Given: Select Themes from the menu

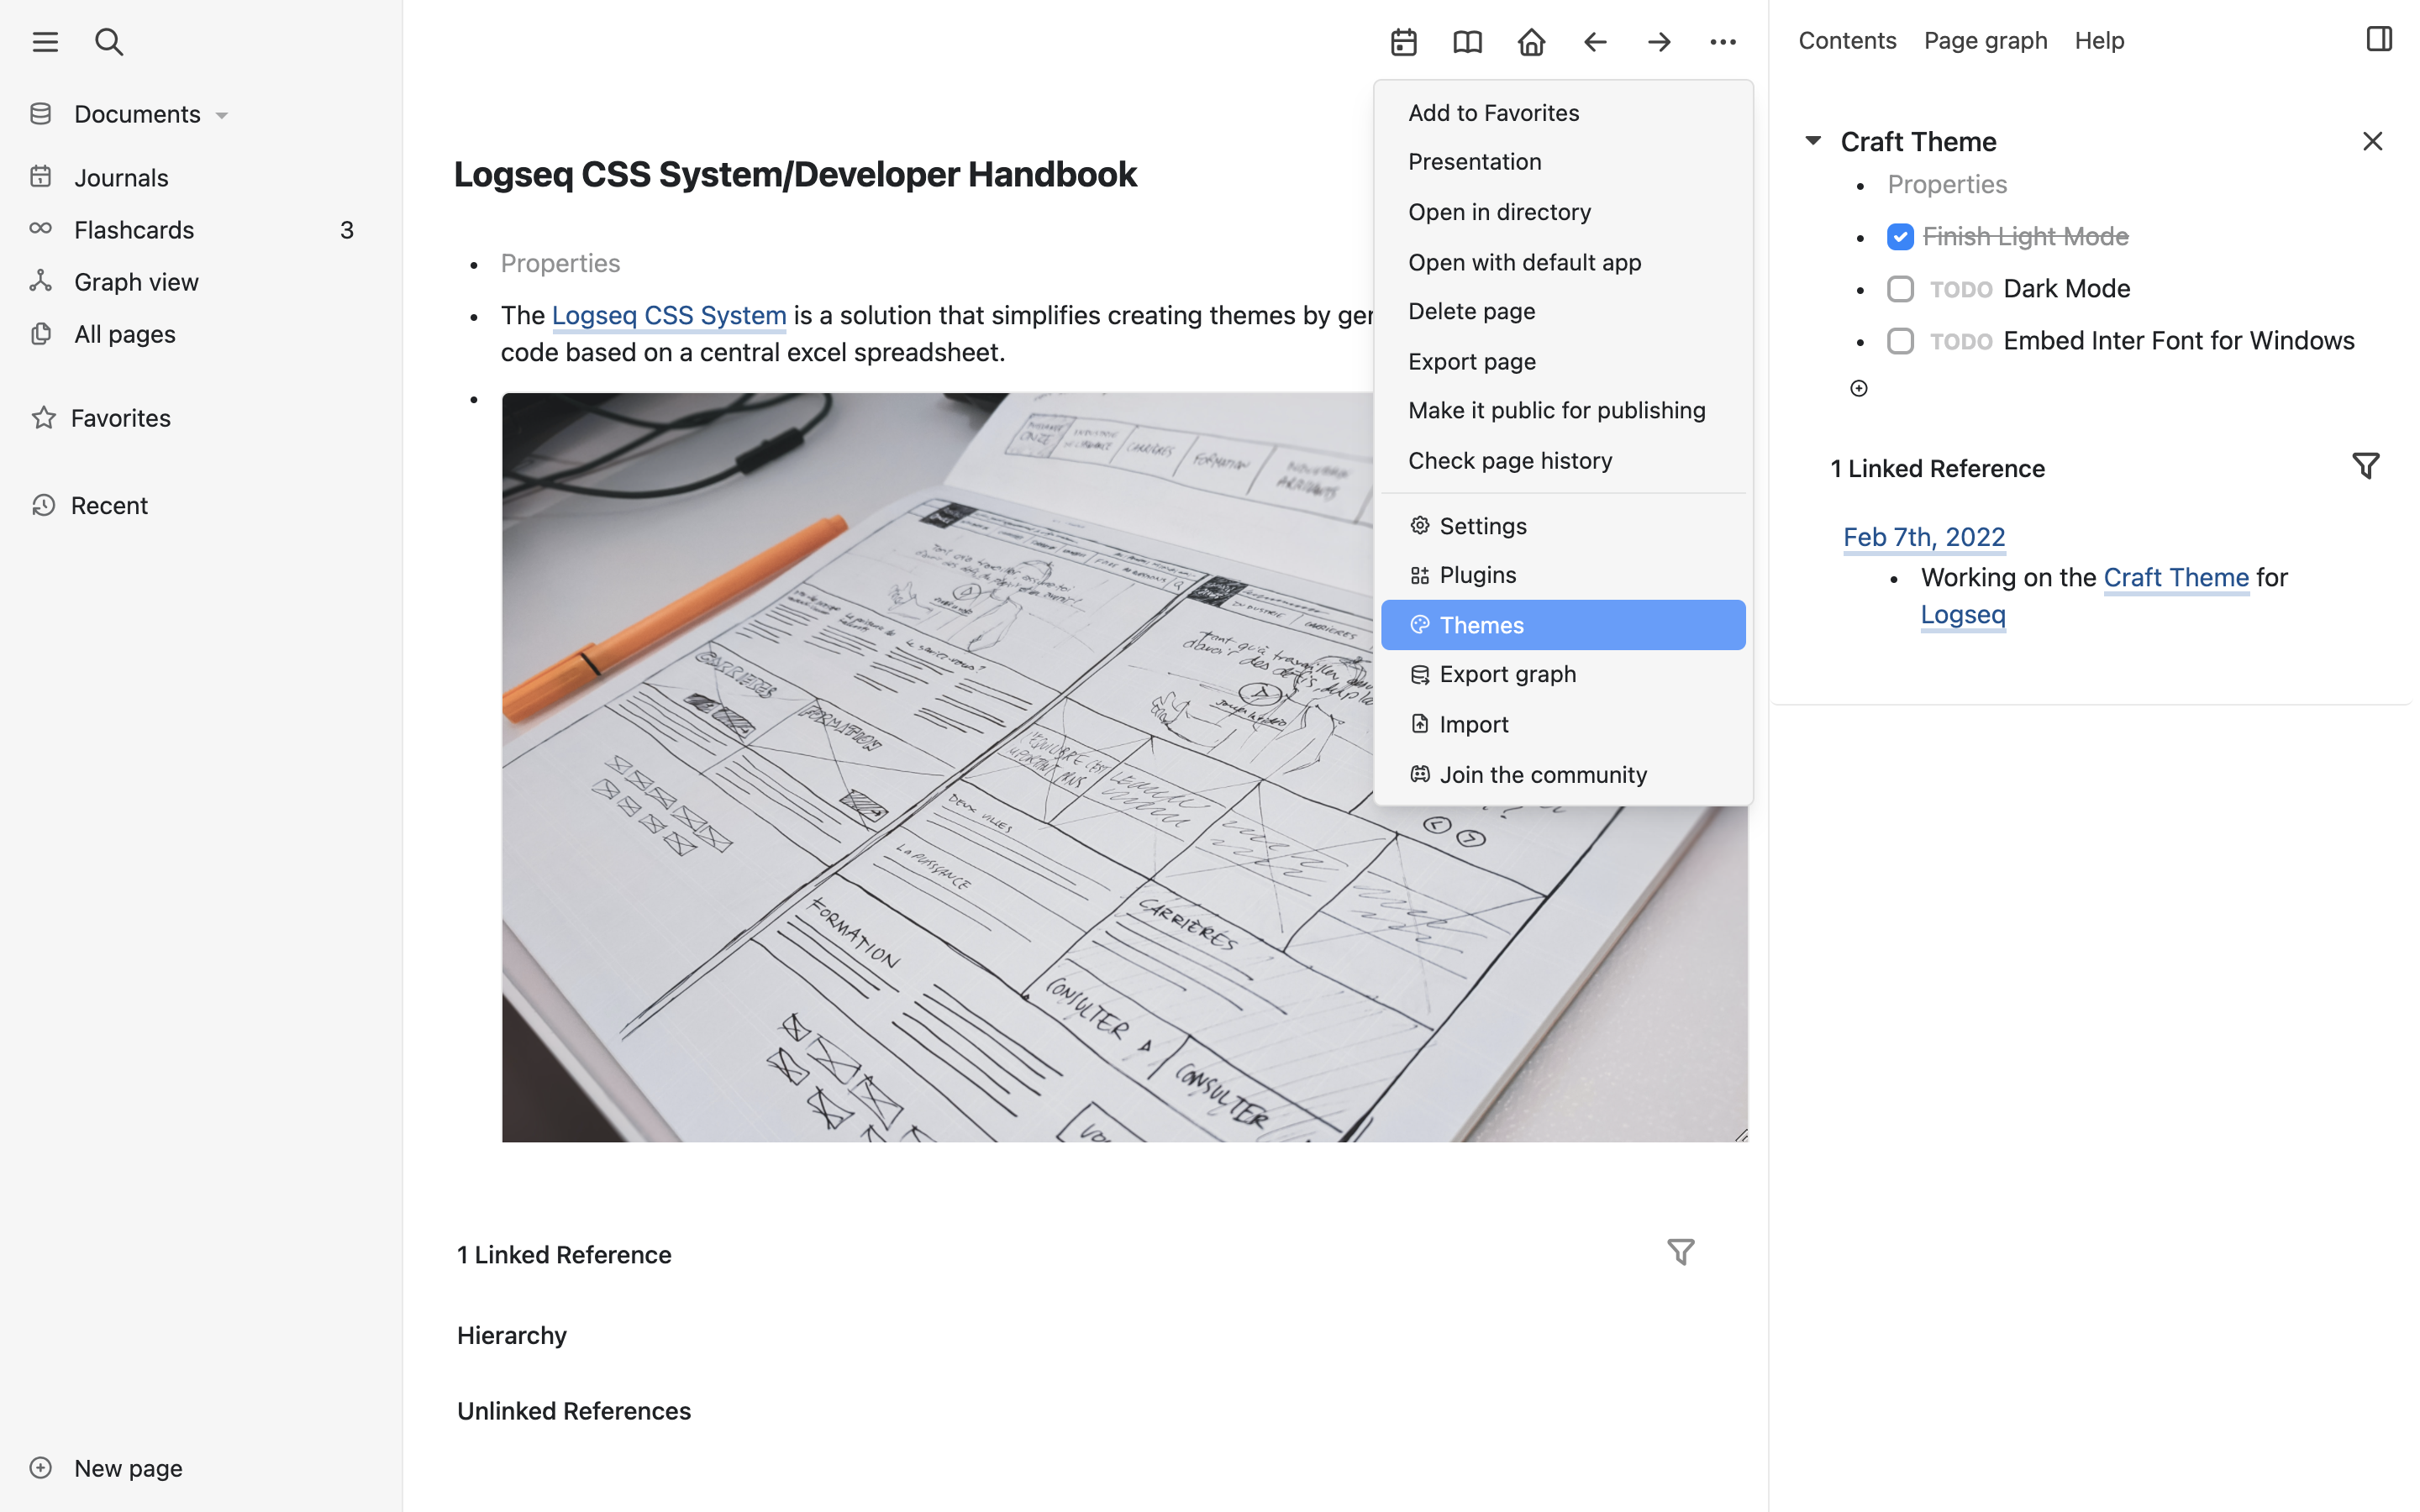Looking at the screenshot, I should (x=1562, y=625).
